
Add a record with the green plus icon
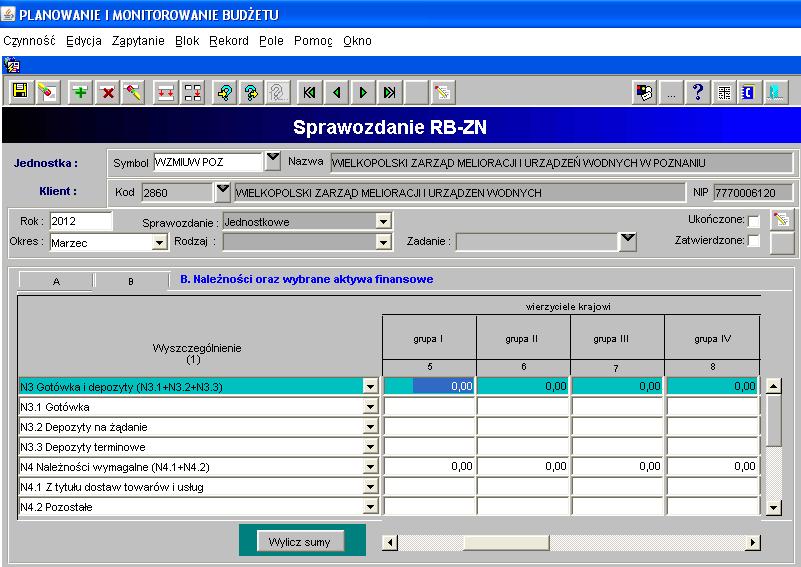tap(80, 92)
